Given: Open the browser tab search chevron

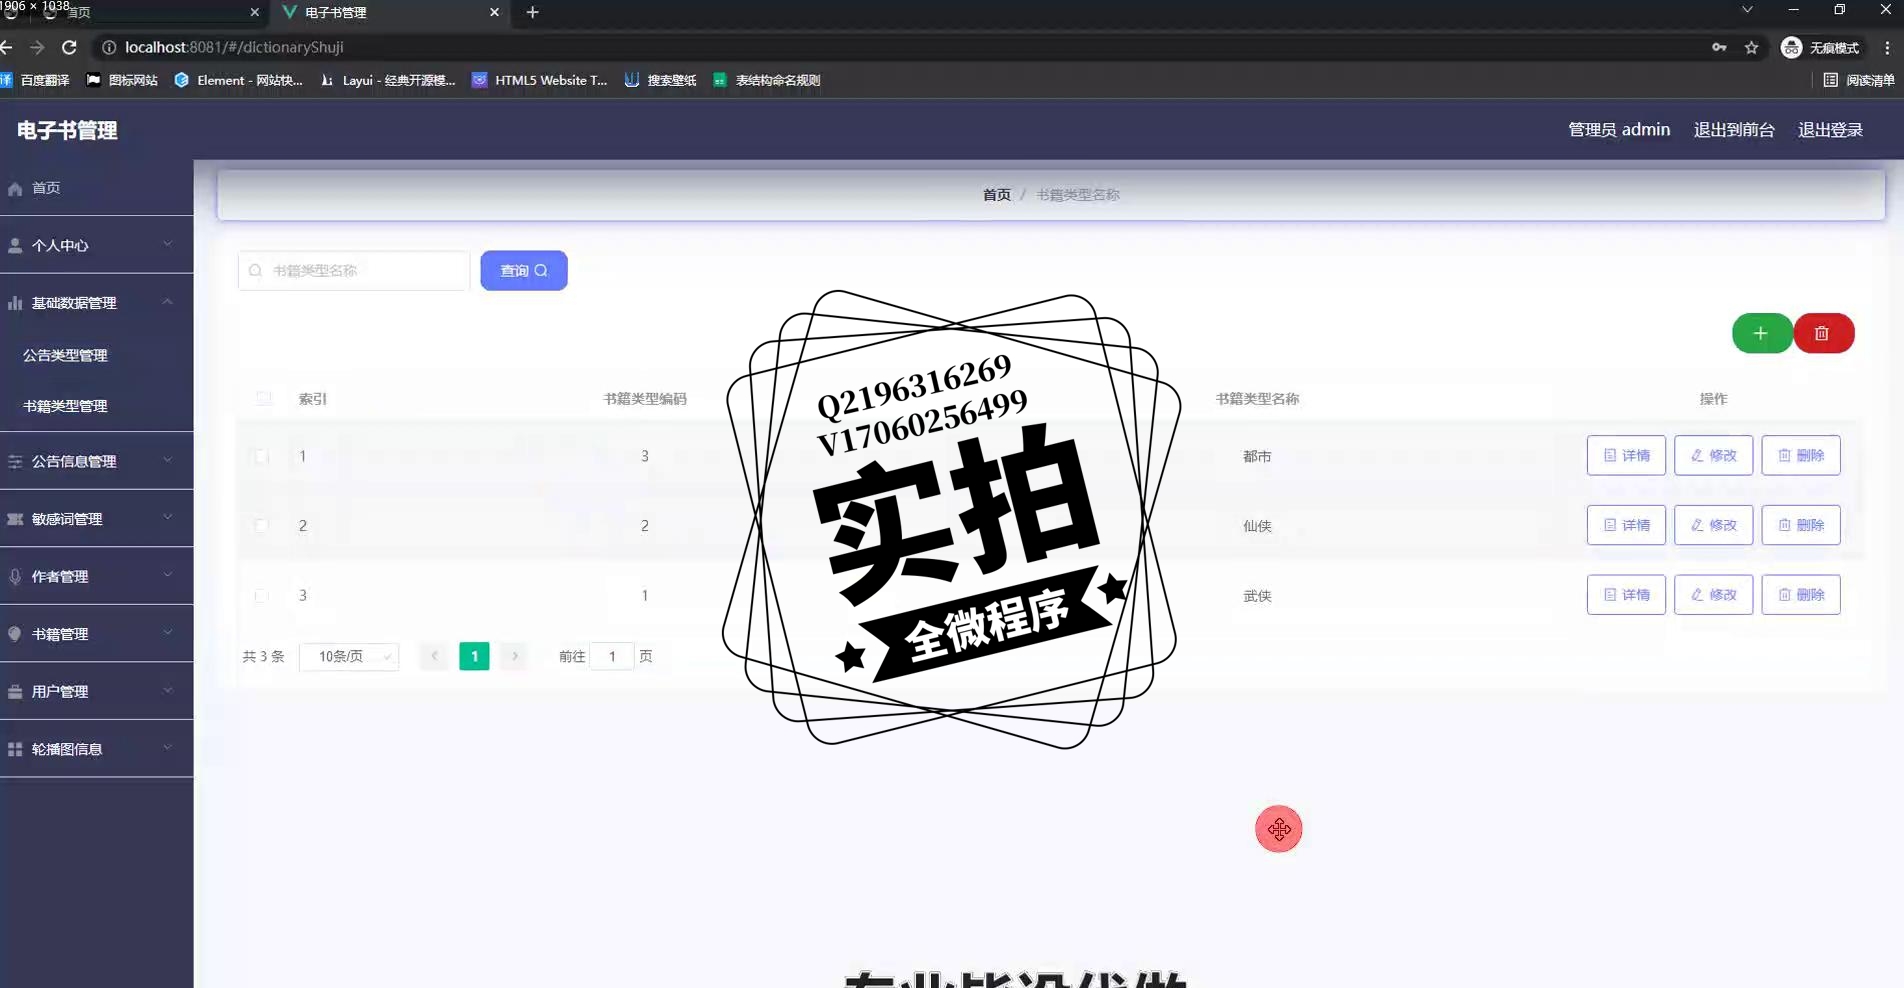Looking at the screenshot, I should click(1747, 10).
